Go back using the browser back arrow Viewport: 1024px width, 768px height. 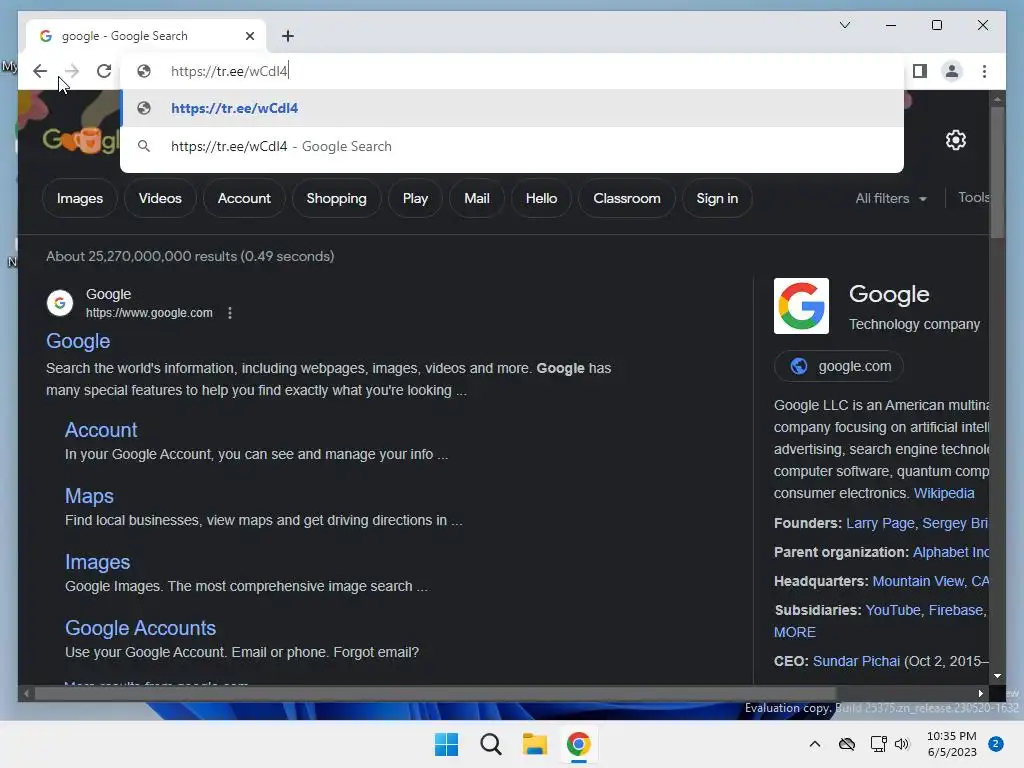(x=40, y=71)
